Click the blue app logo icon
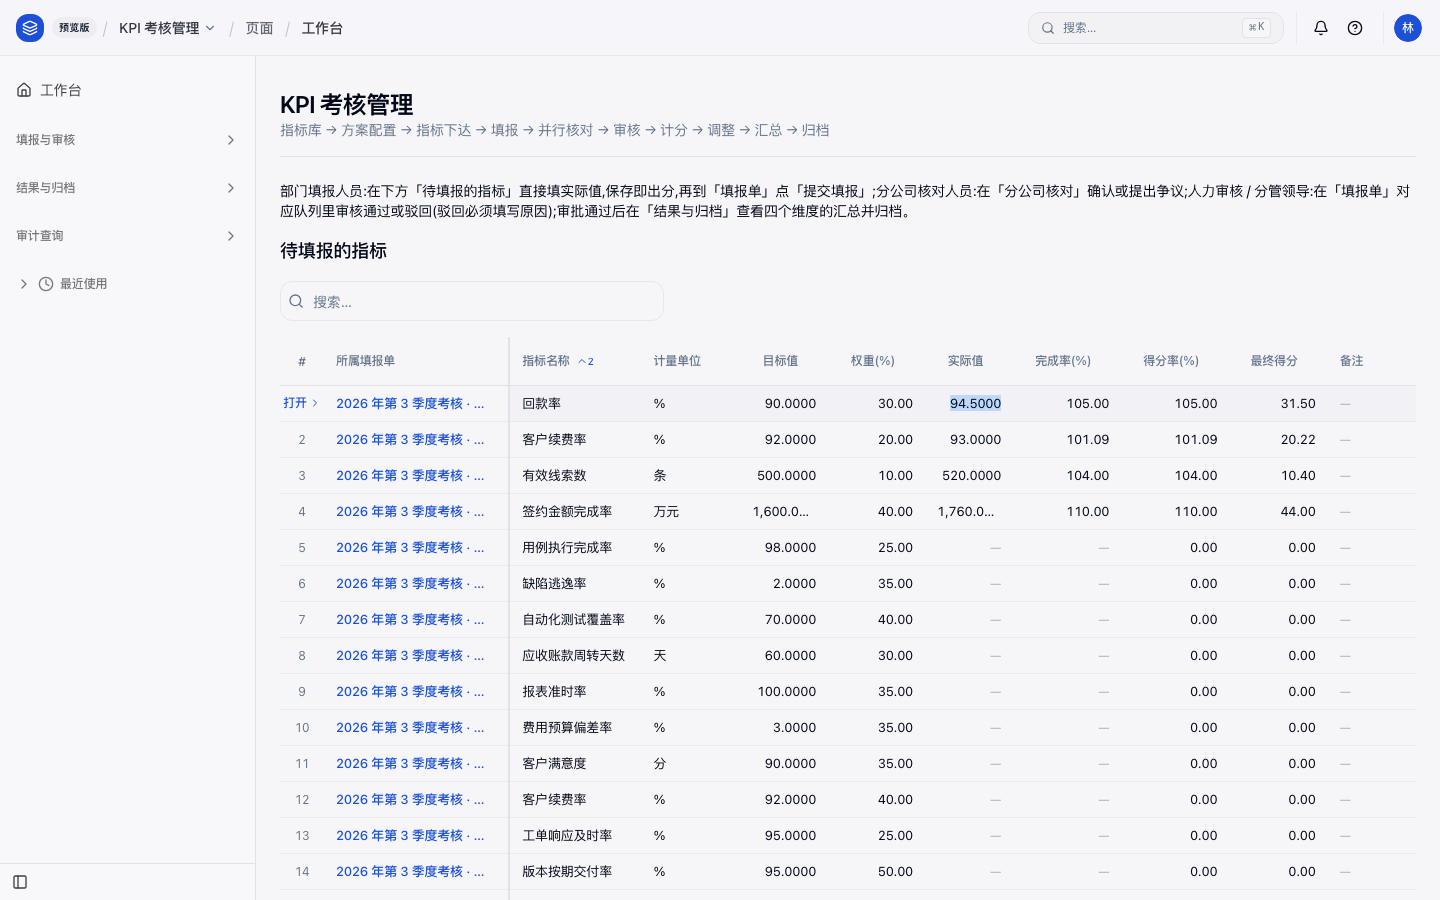The height and width of the screenshot is (900, 1440). tap(30, 28)
